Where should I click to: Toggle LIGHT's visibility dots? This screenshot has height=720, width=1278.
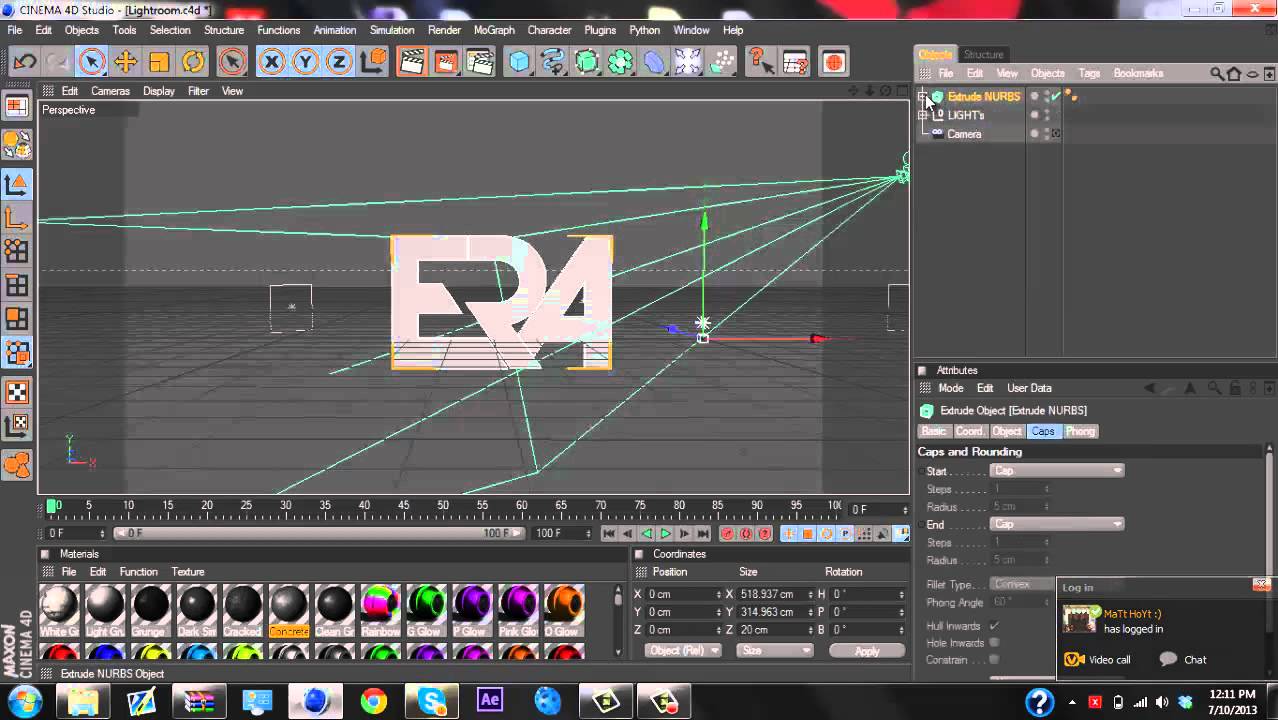pos(1047,115)
